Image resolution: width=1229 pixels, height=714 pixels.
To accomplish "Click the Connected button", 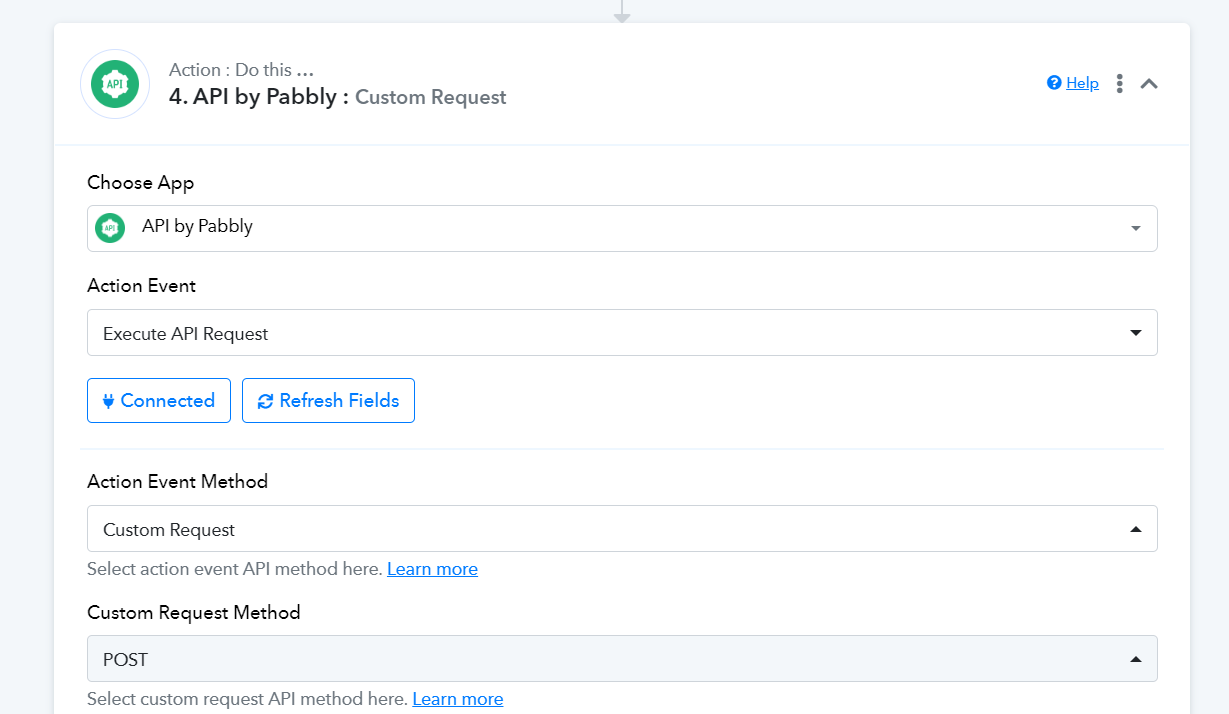I will click(x=159, y=400).
